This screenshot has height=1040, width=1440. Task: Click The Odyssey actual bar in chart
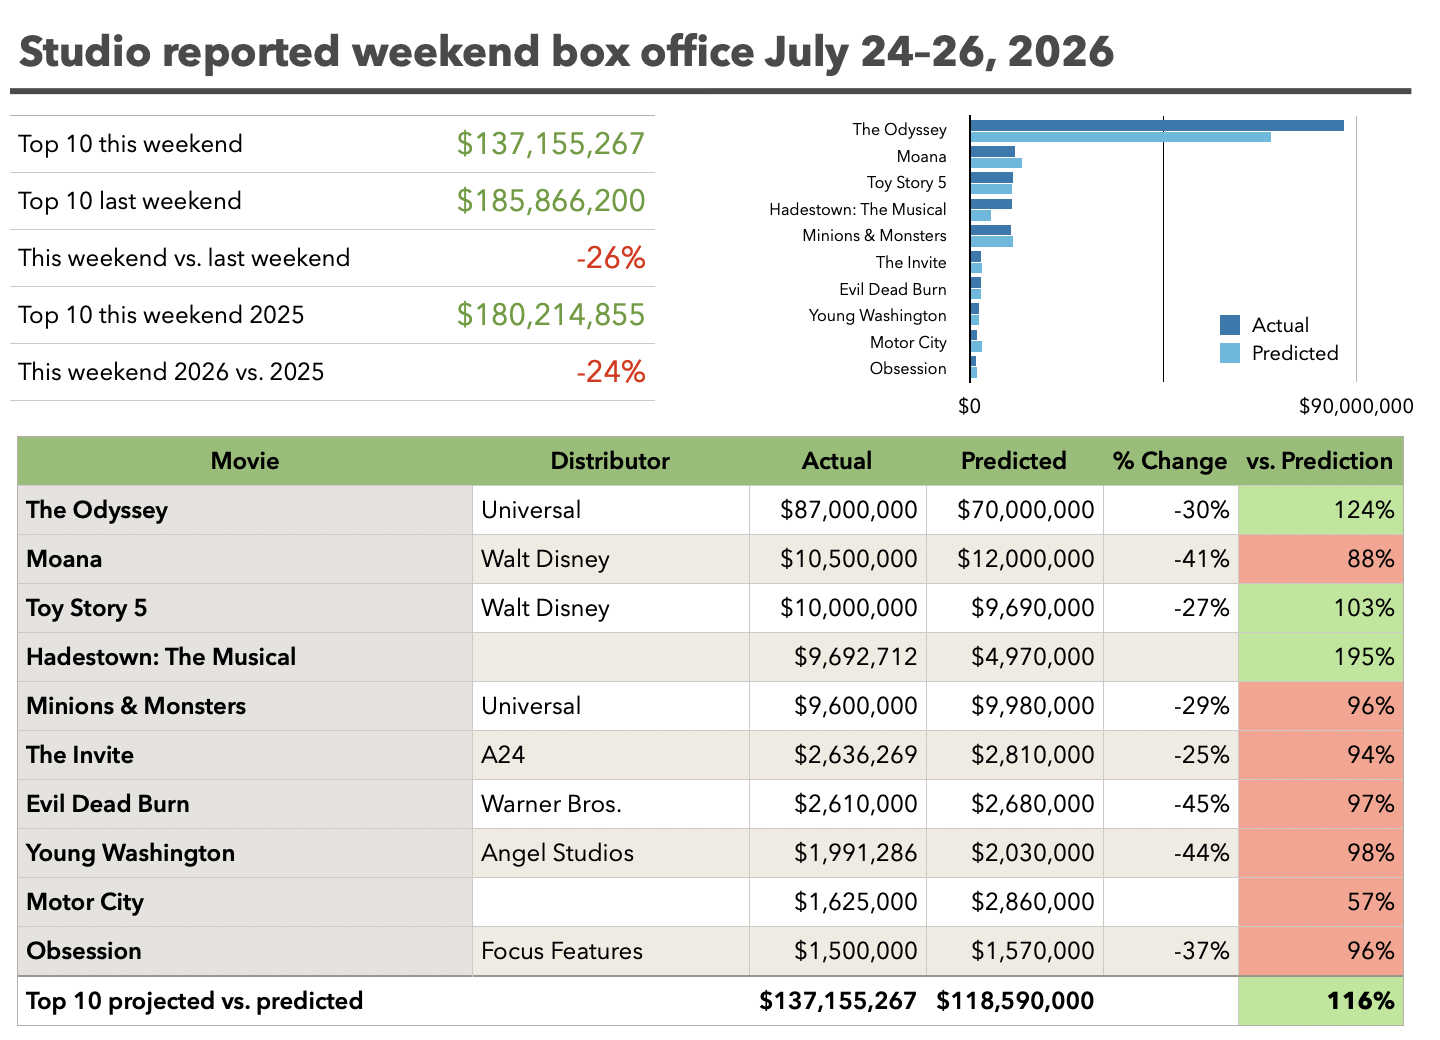coord(1157,125)
